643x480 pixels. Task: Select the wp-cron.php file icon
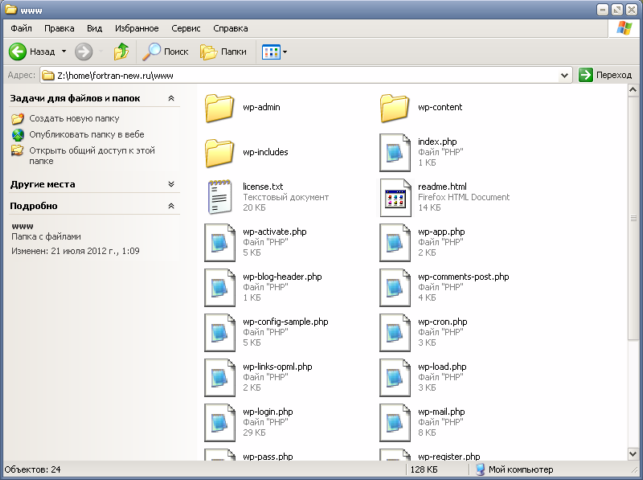coord(395,333)
